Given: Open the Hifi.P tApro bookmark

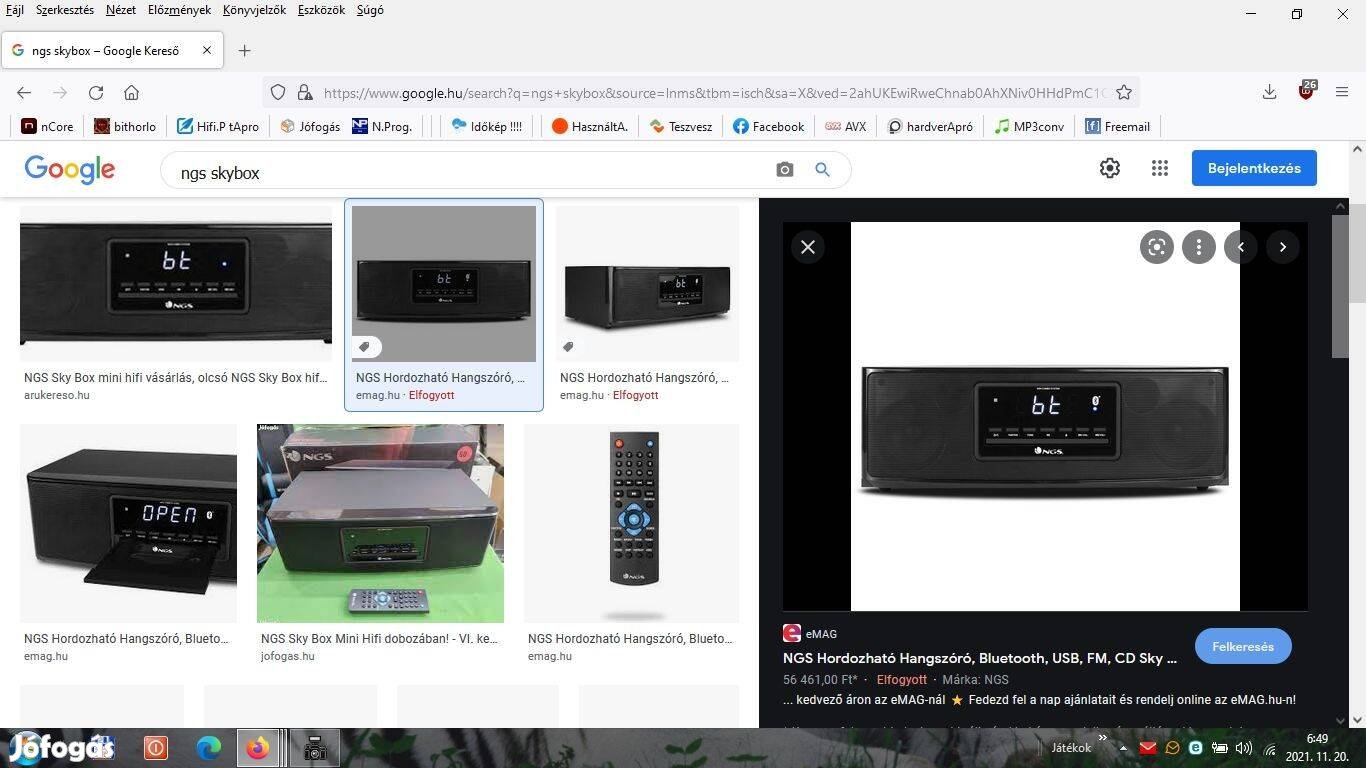Looking at the screenshot, I should (218, 126).
